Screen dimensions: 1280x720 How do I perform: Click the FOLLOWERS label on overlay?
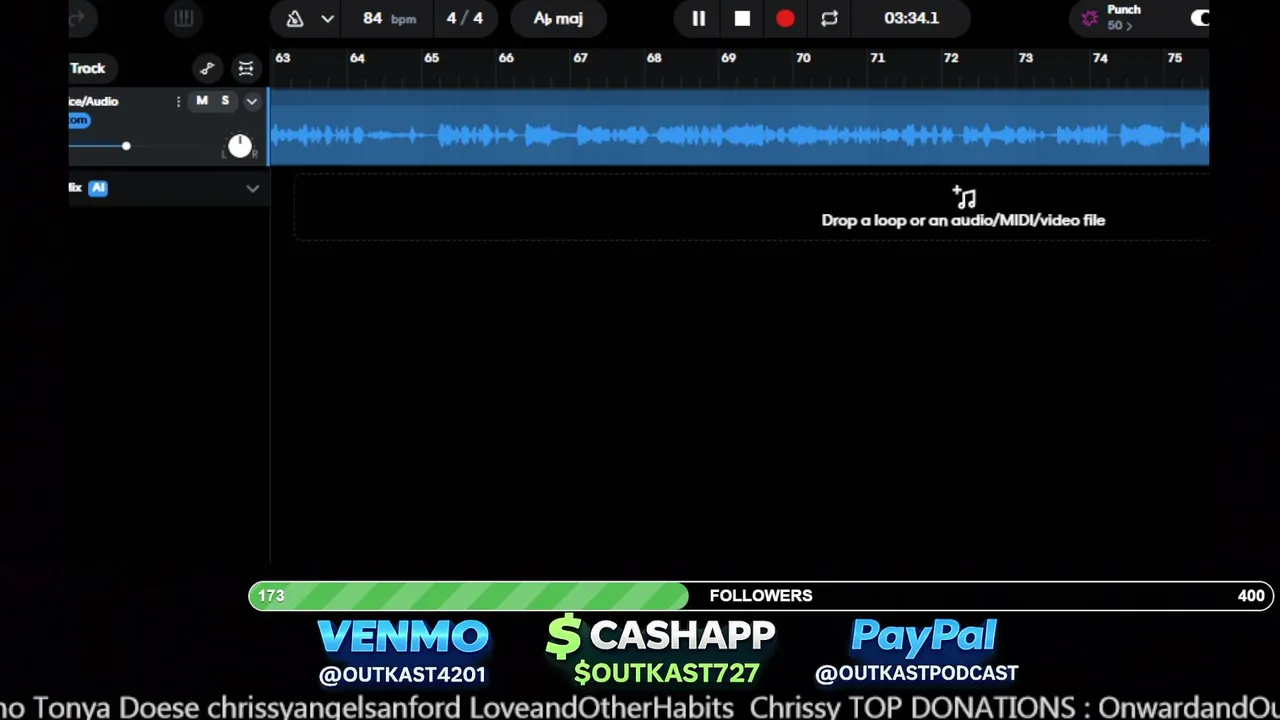(761, 596)
